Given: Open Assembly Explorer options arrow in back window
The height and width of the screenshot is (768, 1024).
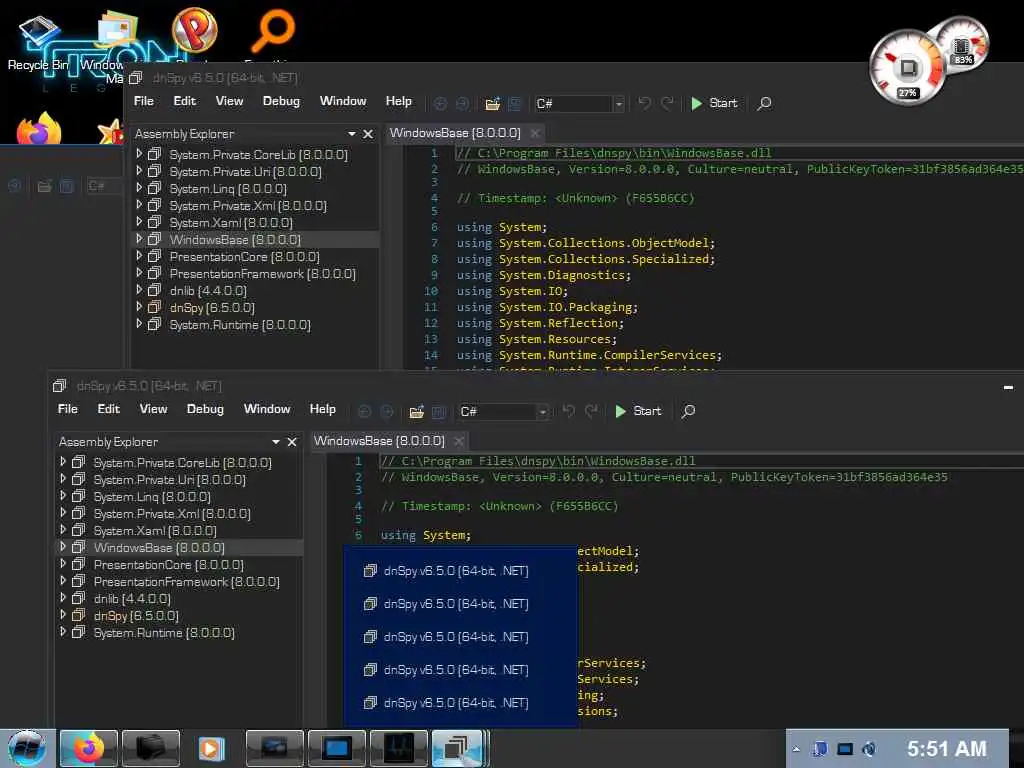Looking at the screenshot, I should [352, 134].
